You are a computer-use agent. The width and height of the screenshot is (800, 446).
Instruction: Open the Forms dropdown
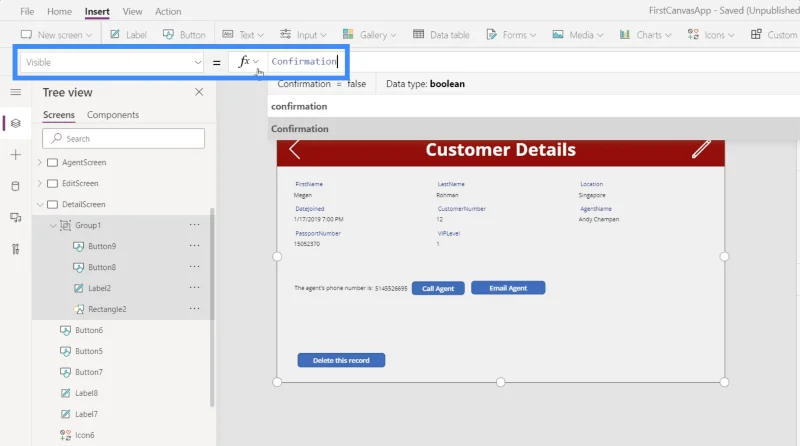tap(511, 35)
